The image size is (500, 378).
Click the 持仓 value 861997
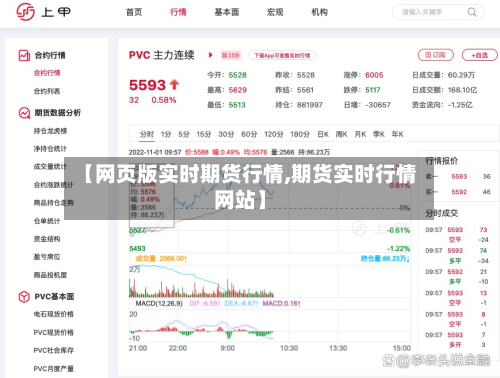[310, 105]
